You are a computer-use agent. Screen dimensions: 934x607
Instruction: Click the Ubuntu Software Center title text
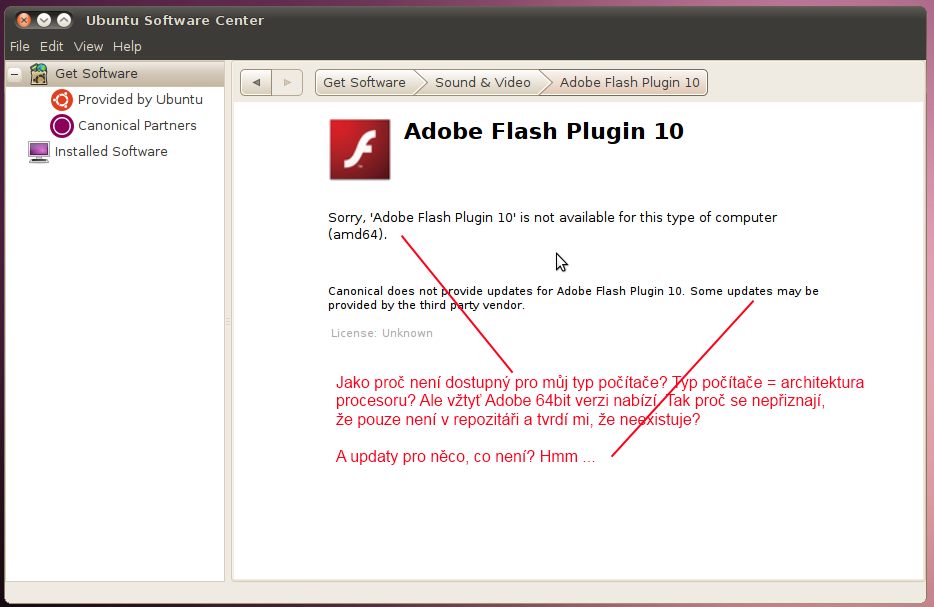coord(175,20)
